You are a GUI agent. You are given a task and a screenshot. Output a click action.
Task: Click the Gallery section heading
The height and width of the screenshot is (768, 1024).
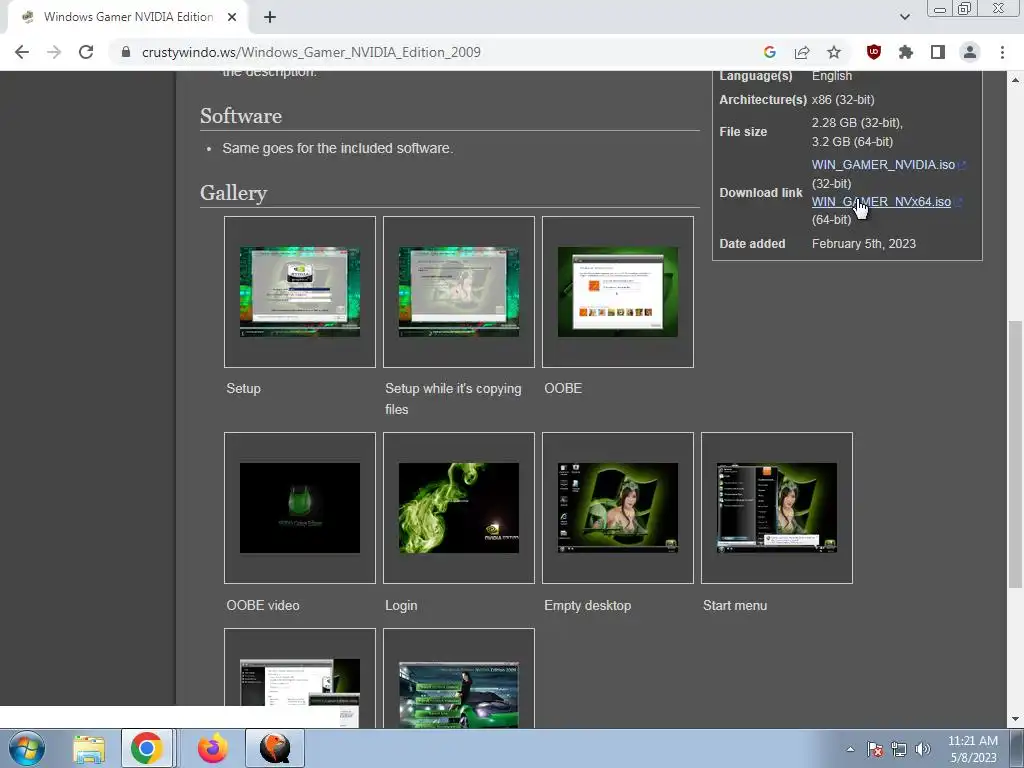pos(233,193)
